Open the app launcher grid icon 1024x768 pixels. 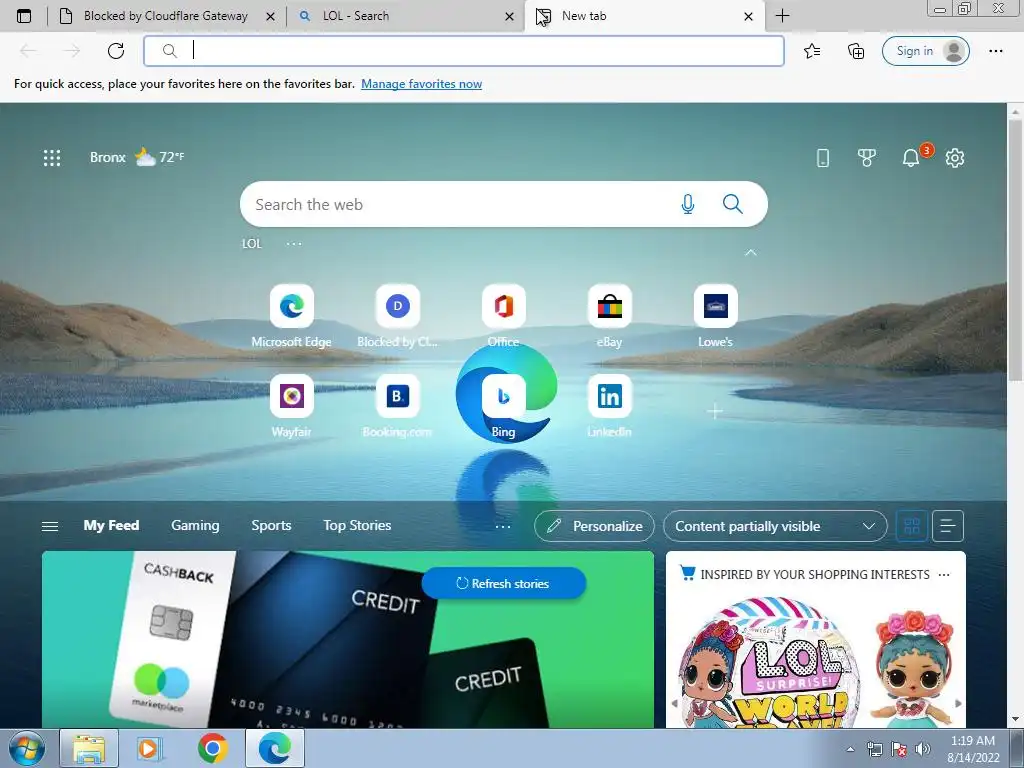pos(52,157)
